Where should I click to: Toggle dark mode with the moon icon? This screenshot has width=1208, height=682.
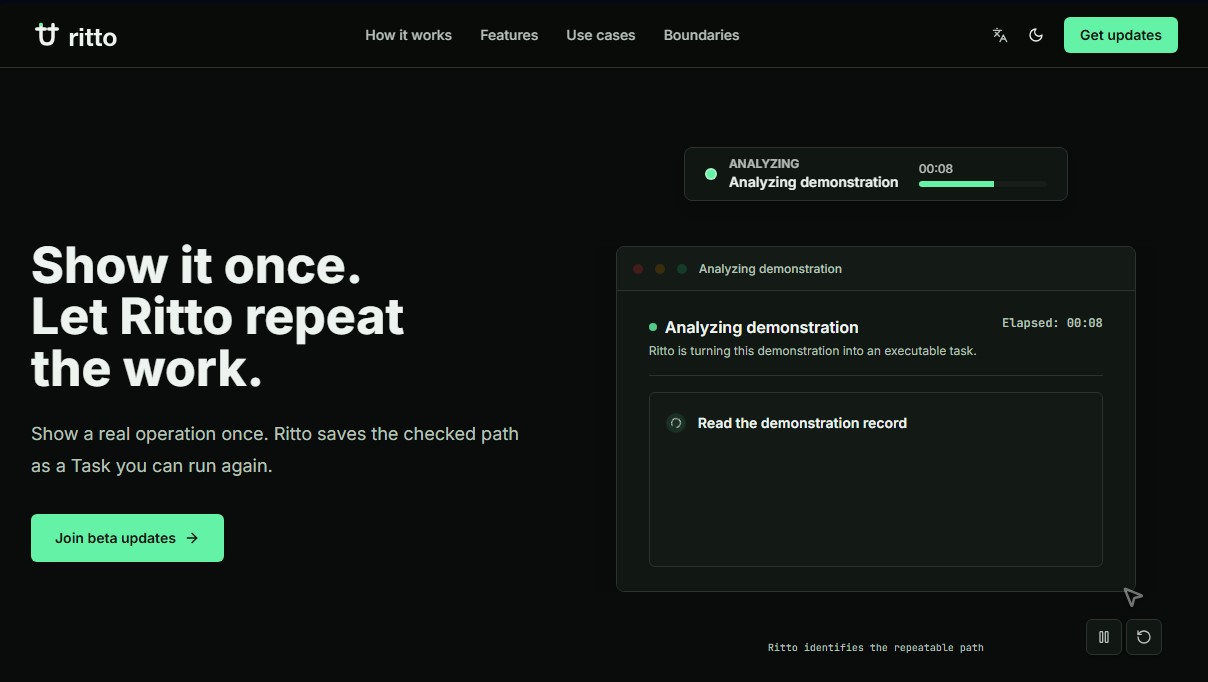(x=1036, y=35)
